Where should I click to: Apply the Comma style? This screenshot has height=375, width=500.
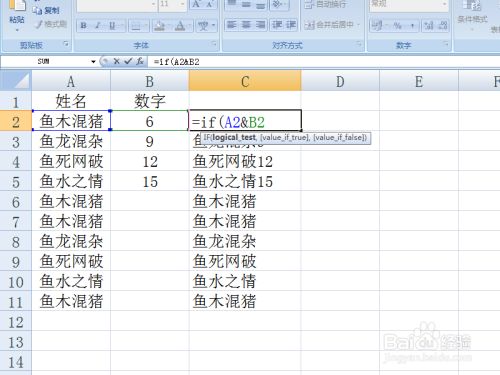(412, 25)
